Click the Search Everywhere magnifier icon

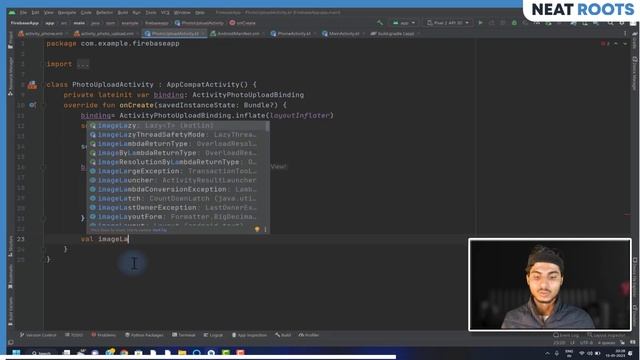click(x=611, y=23)
